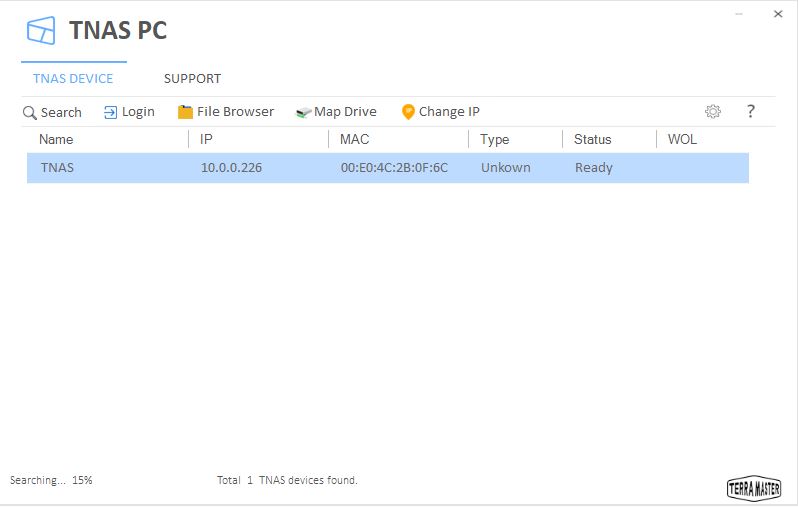Select the TNAS device name cell
798x508 pixels.
(58, 168)
